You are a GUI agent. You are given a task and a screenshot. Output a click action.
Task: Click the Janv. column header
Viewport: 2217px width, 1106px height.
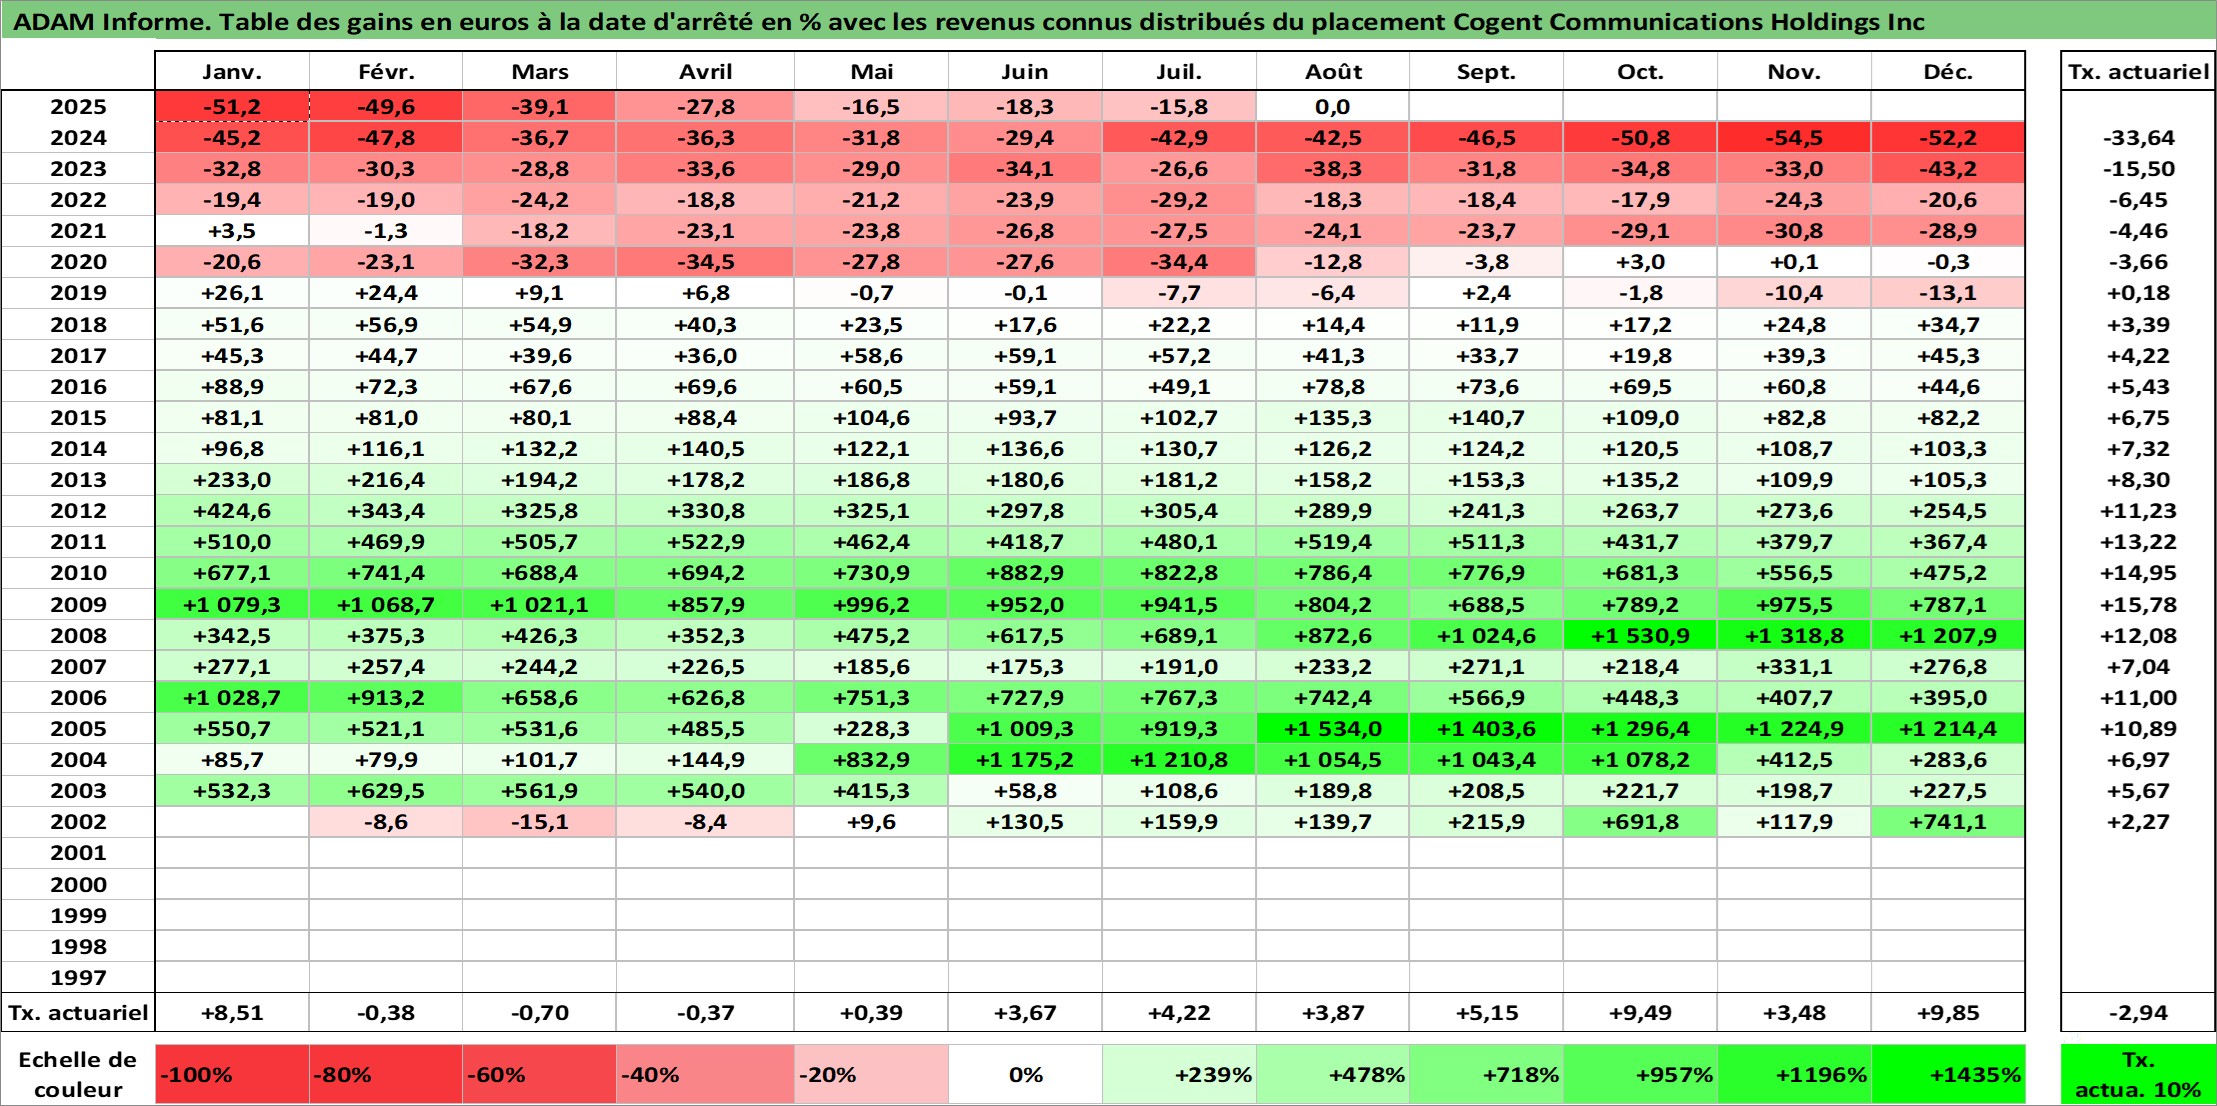[x=232, y=72]
